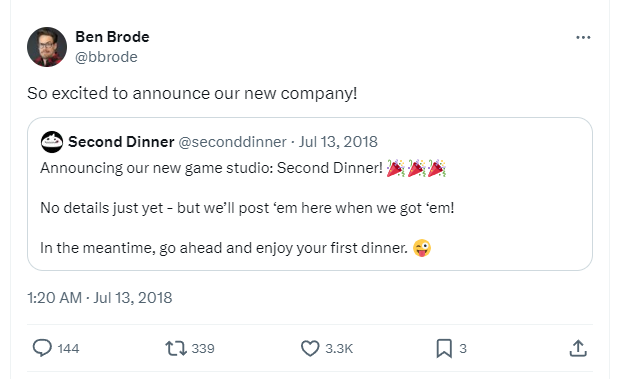Open Ben Brode's profile picture
The width and height of the screenshot is (627, 379).
(x=47, y=47)
